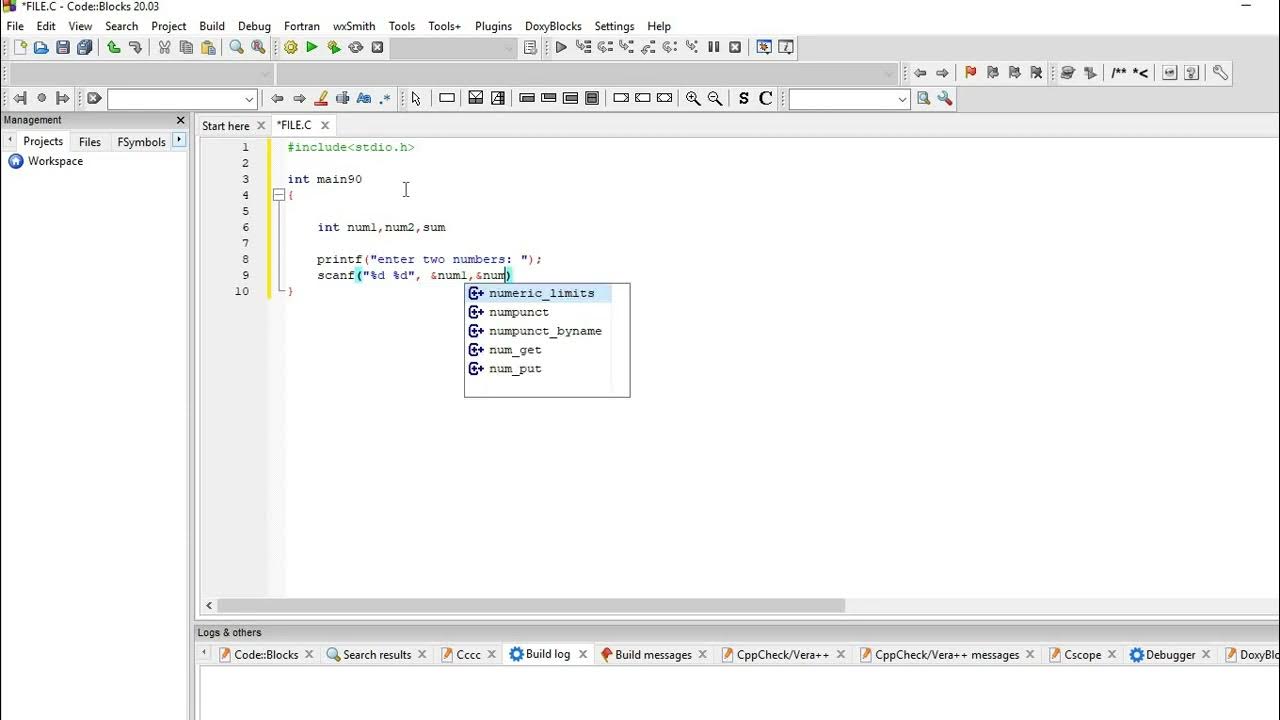This screenshot has height=720, width=1280.
Task: Switch to the Files tab in Management
Action: 90,142
